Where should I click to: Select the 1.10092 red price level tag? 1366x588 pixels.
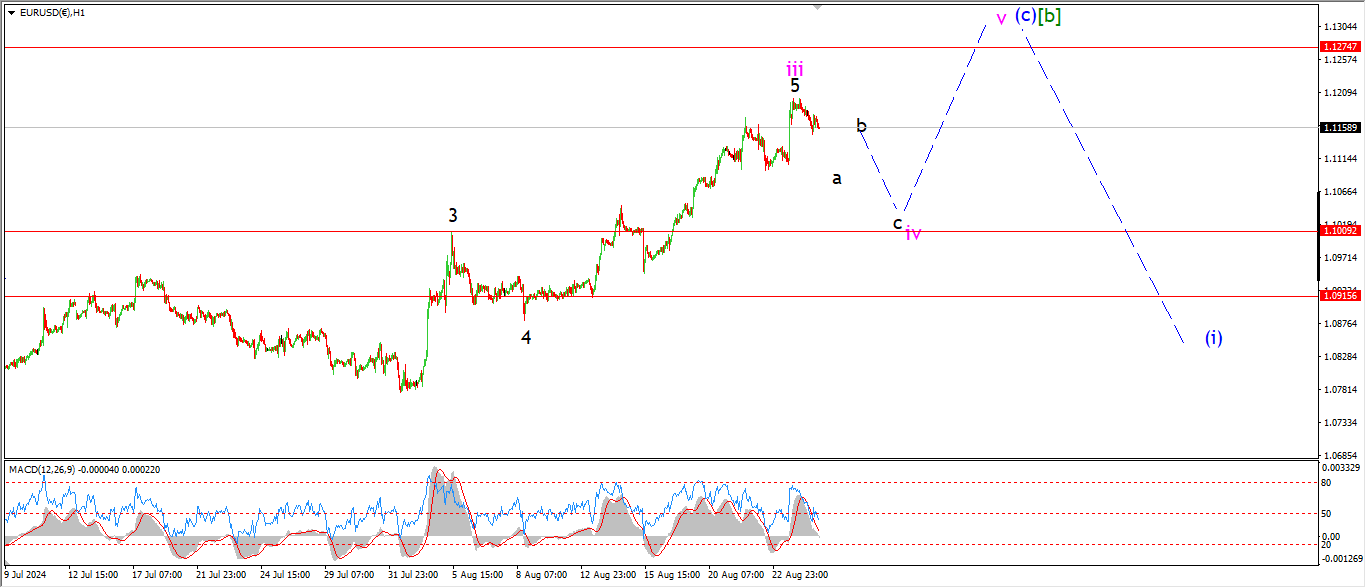pos(1341,231)
